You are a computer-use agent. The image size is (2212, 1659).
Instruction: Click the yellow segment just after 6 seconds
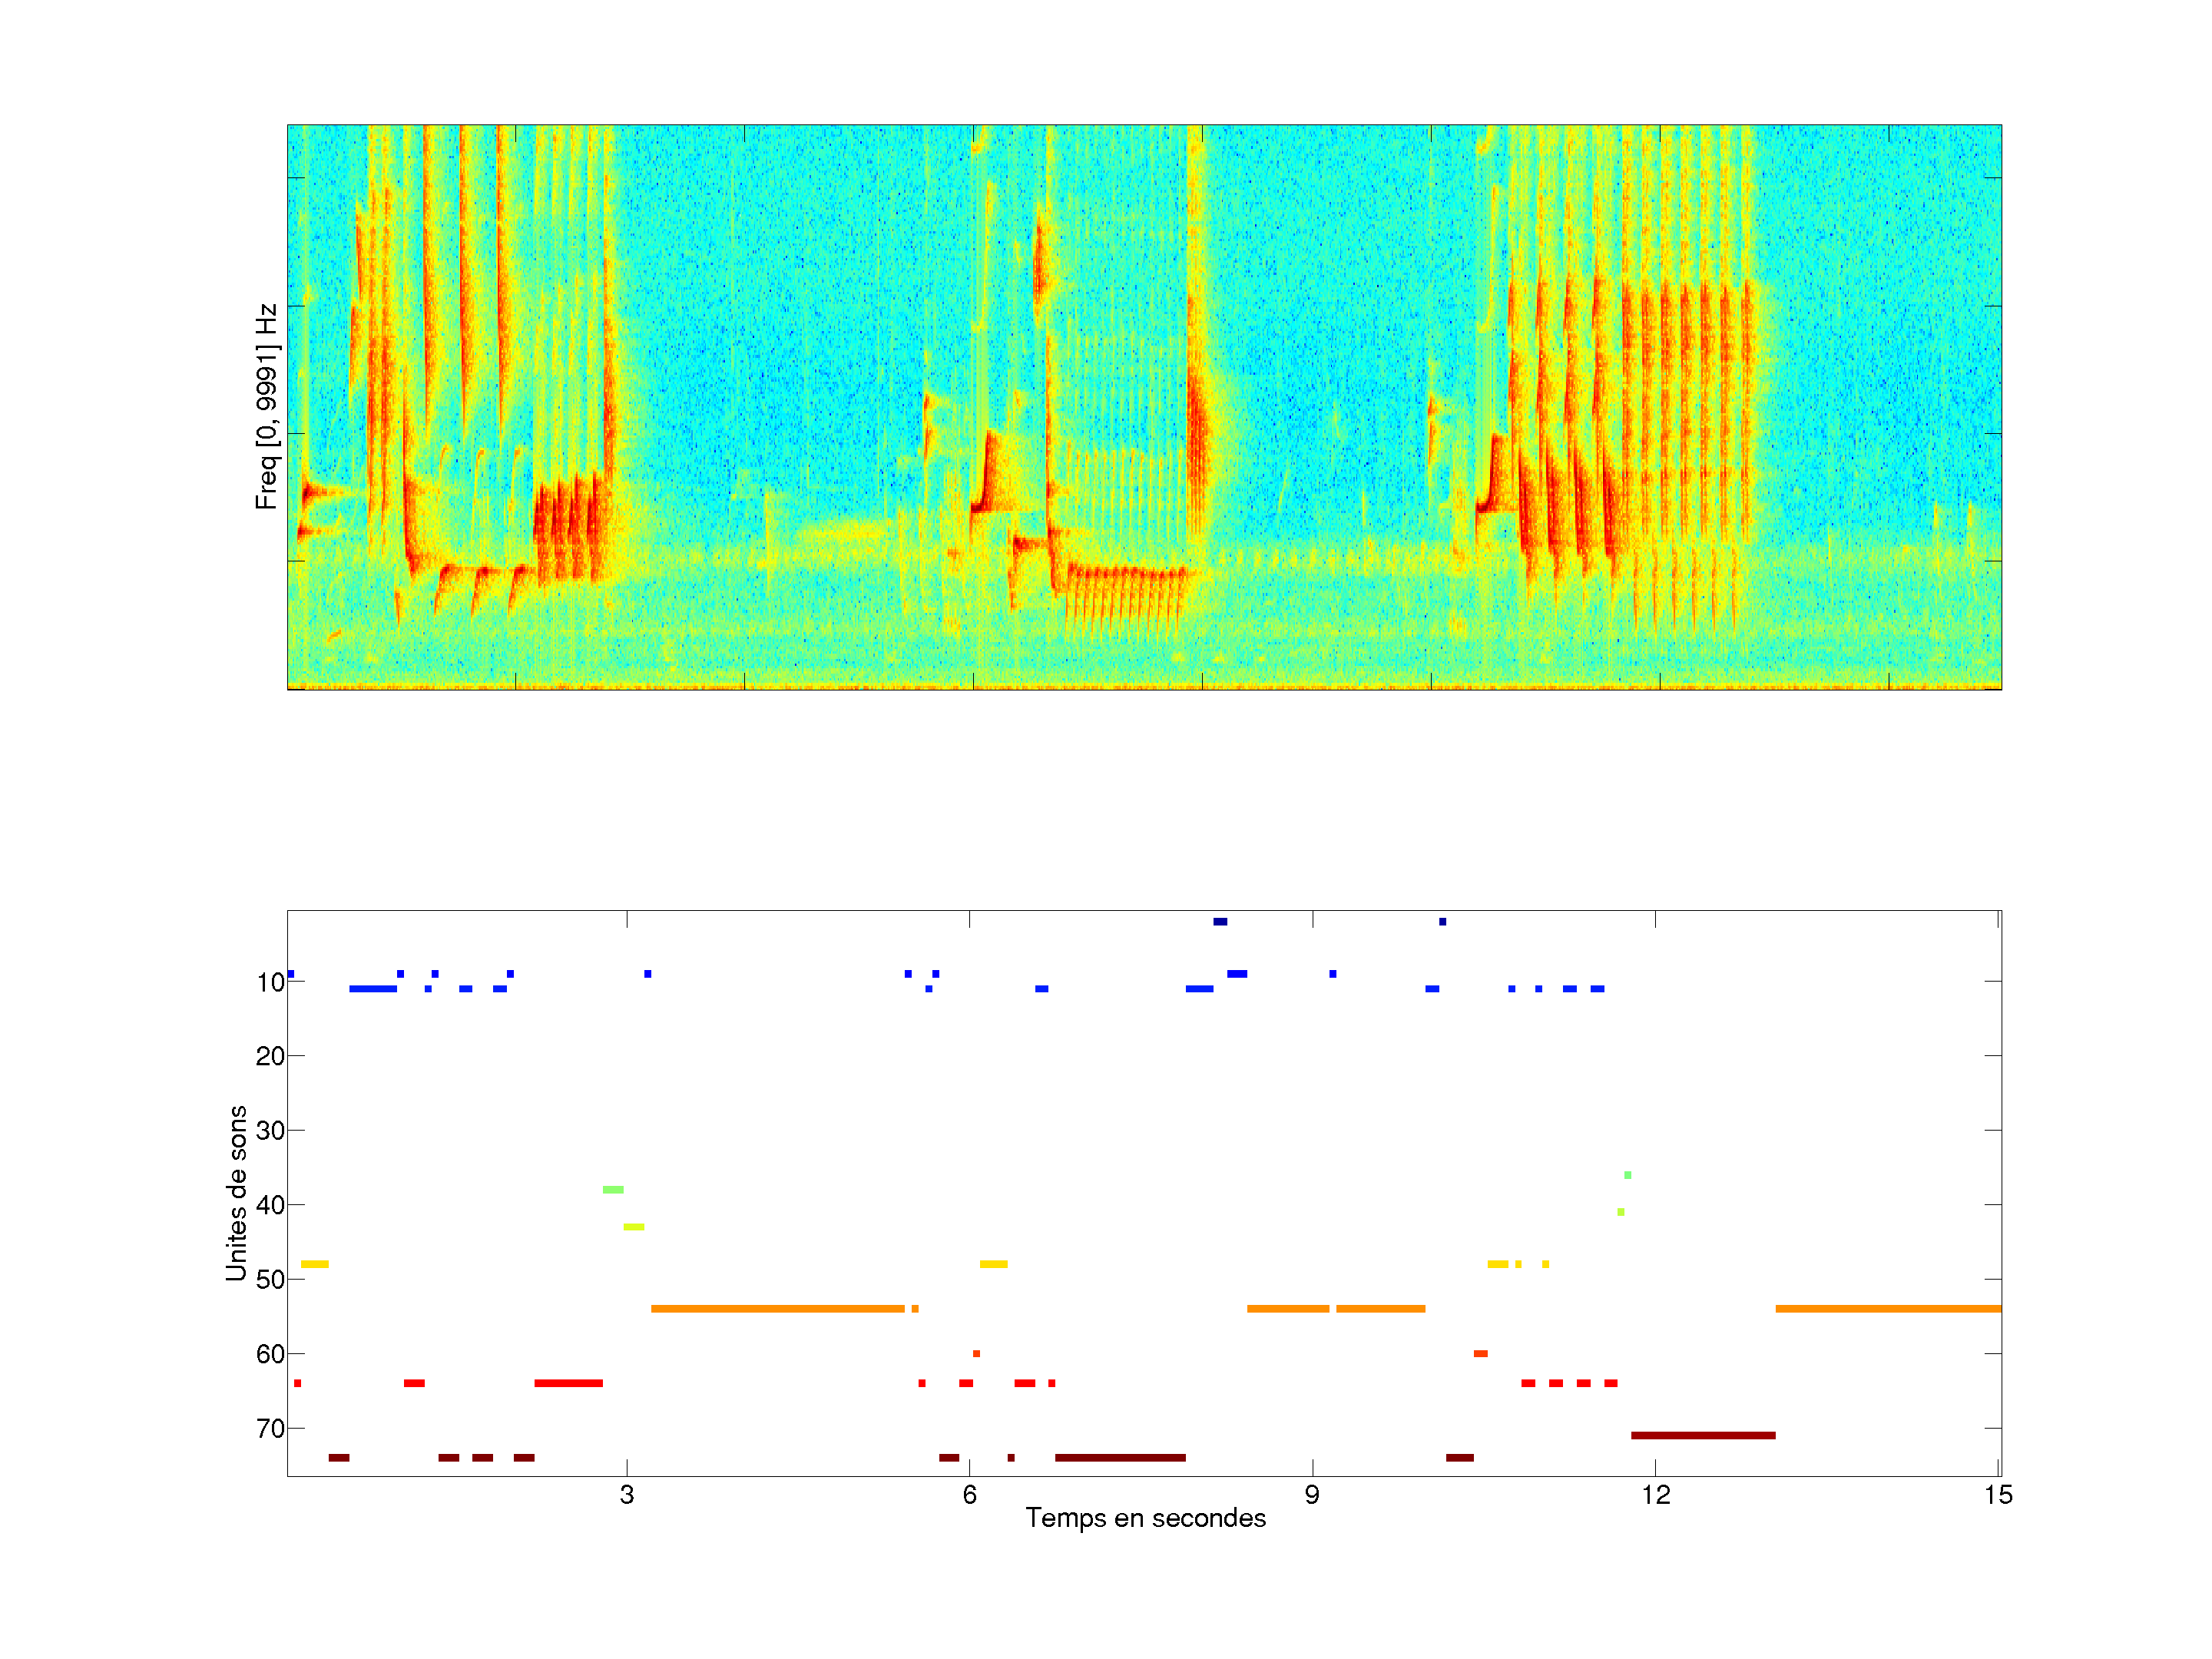coord(993,1264)
